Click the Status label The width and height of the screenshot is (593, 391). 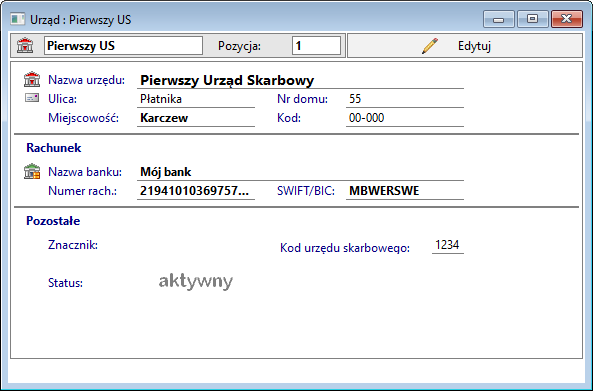65,283
